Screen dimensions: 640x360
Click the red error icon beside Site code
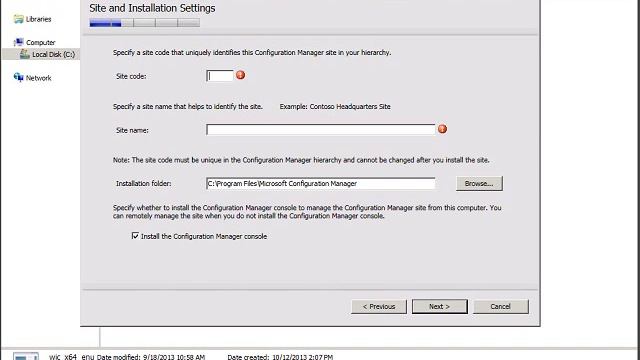pyautogui.click(x=240, y=75)
